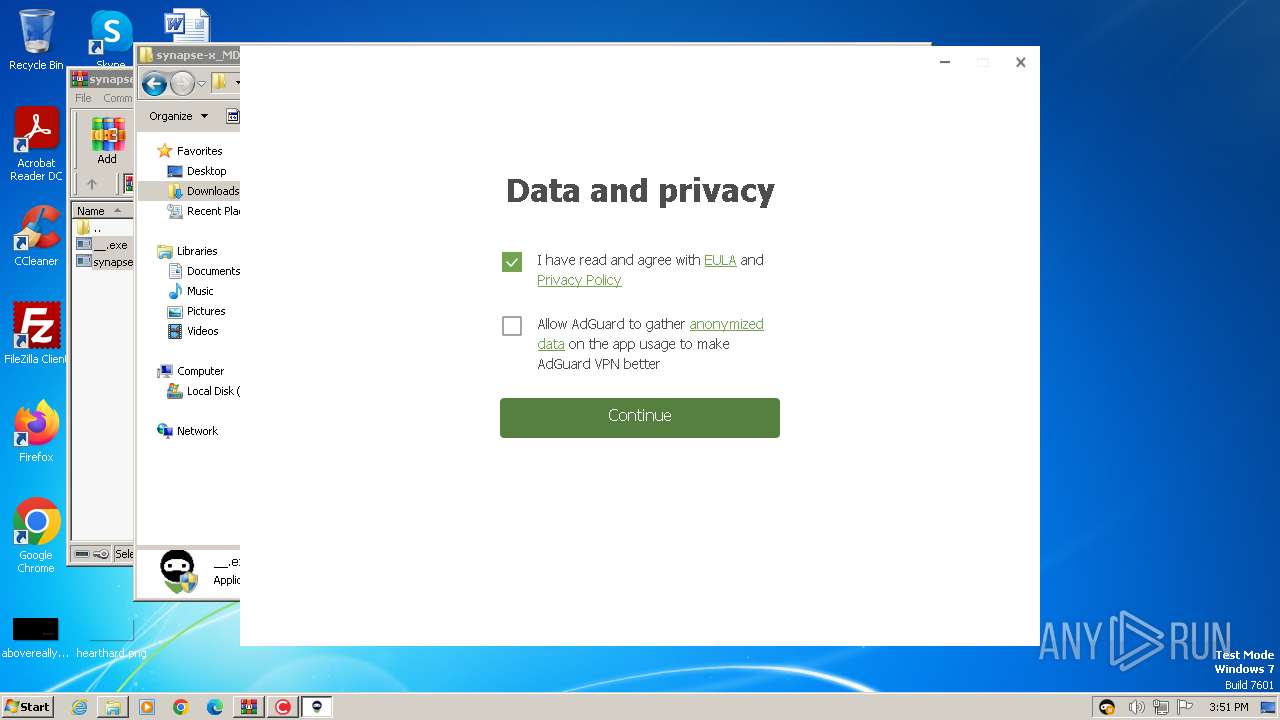The image size is (1280, 720).
Task: Open the Word document icon on desktop
Action: point(187,26)
